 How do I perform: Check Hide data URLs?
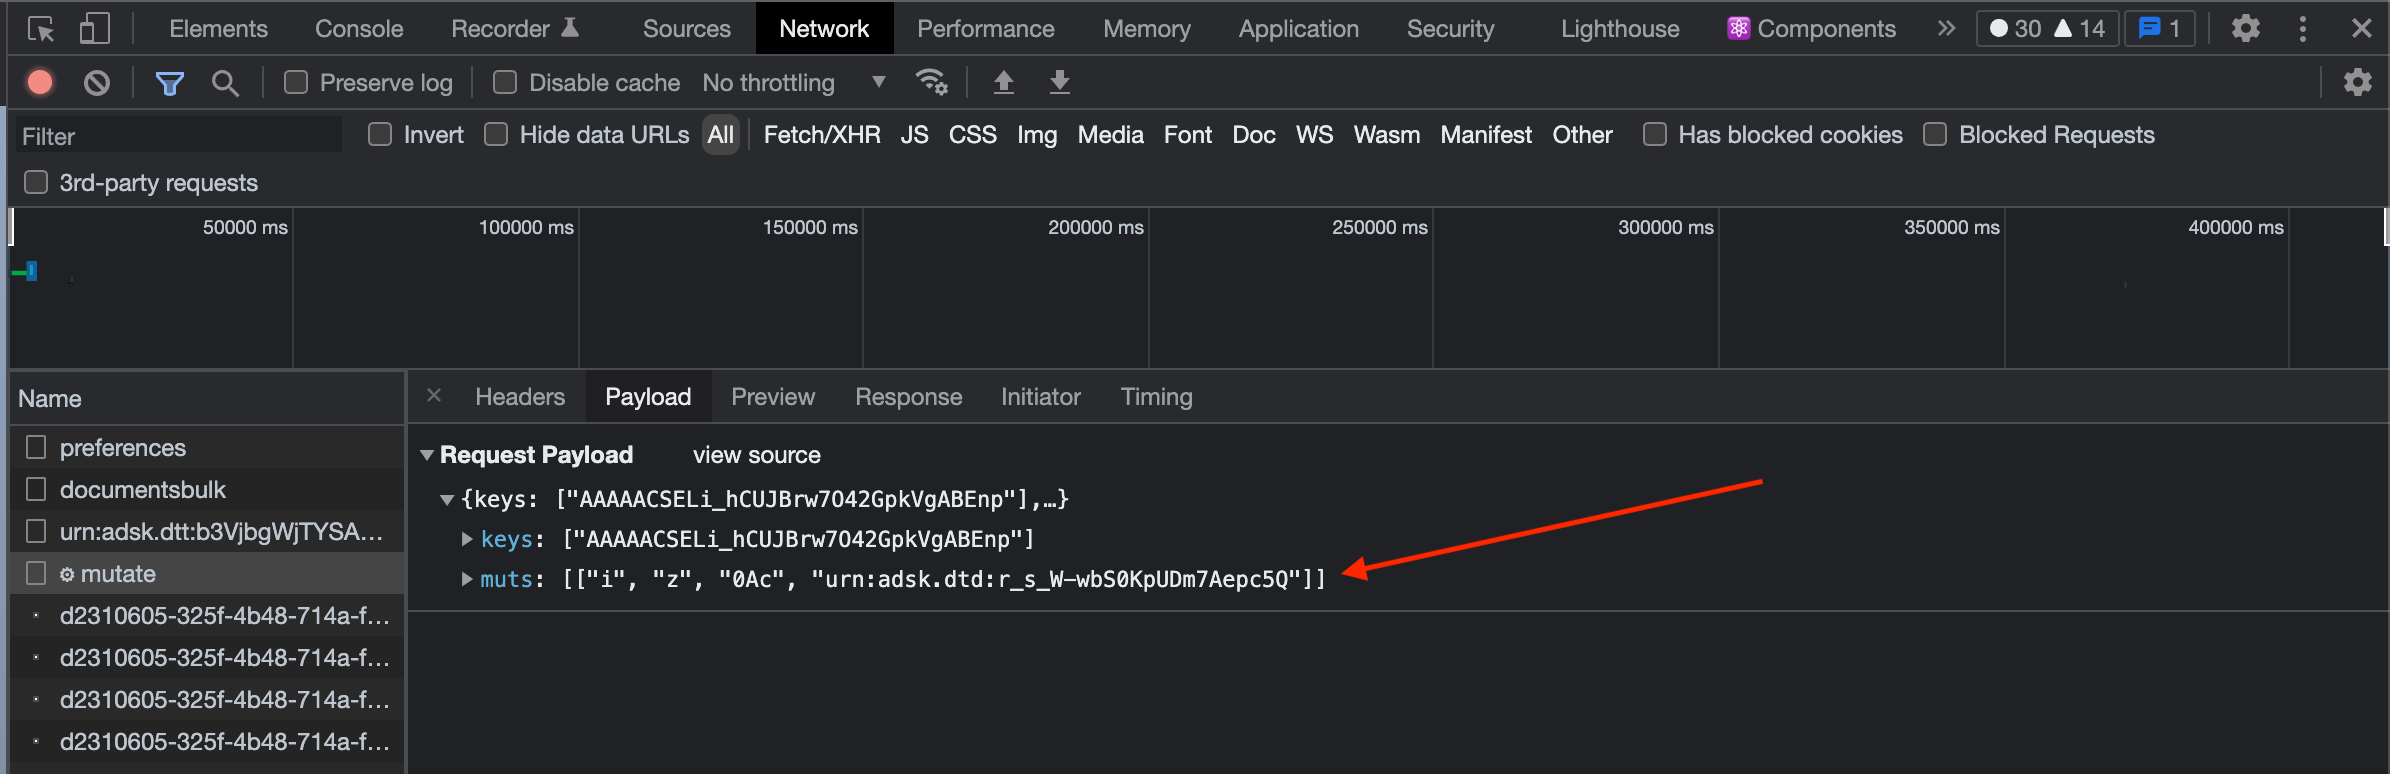496,134
